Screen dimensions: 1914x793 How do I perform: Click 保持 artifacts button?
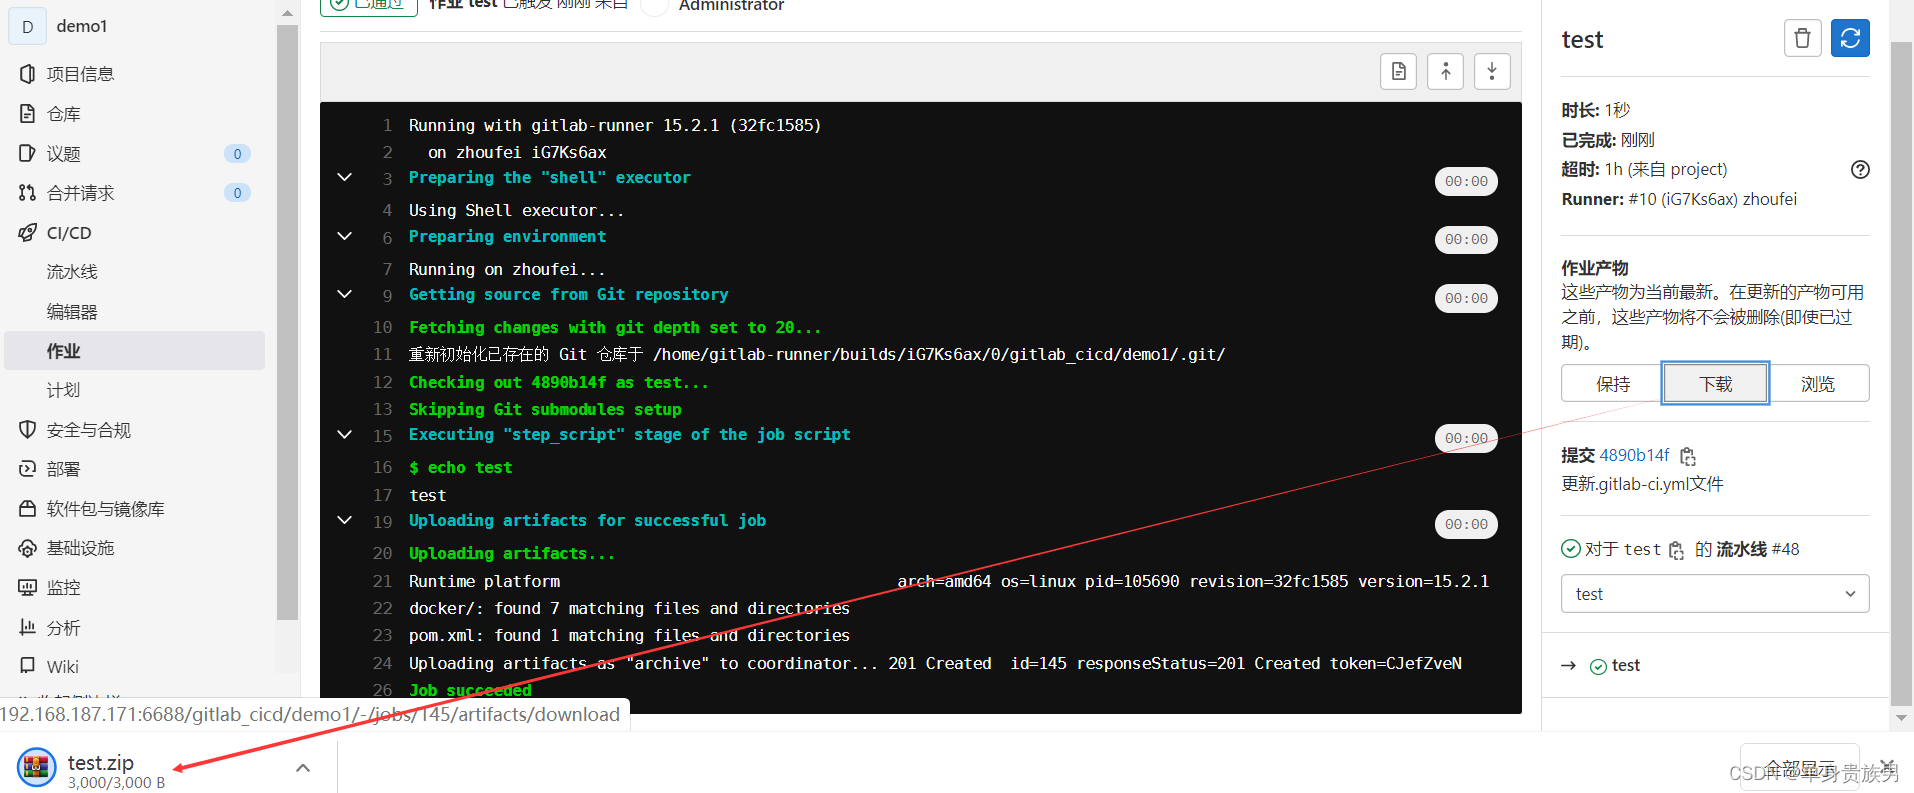(x=1612, y=384)
